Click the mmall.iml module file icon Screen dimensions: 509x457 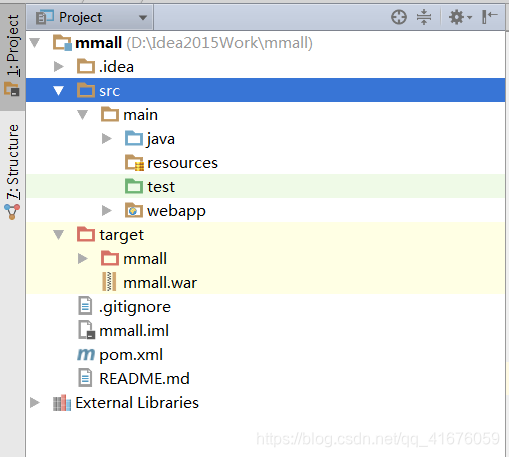[x=86, y=330]
